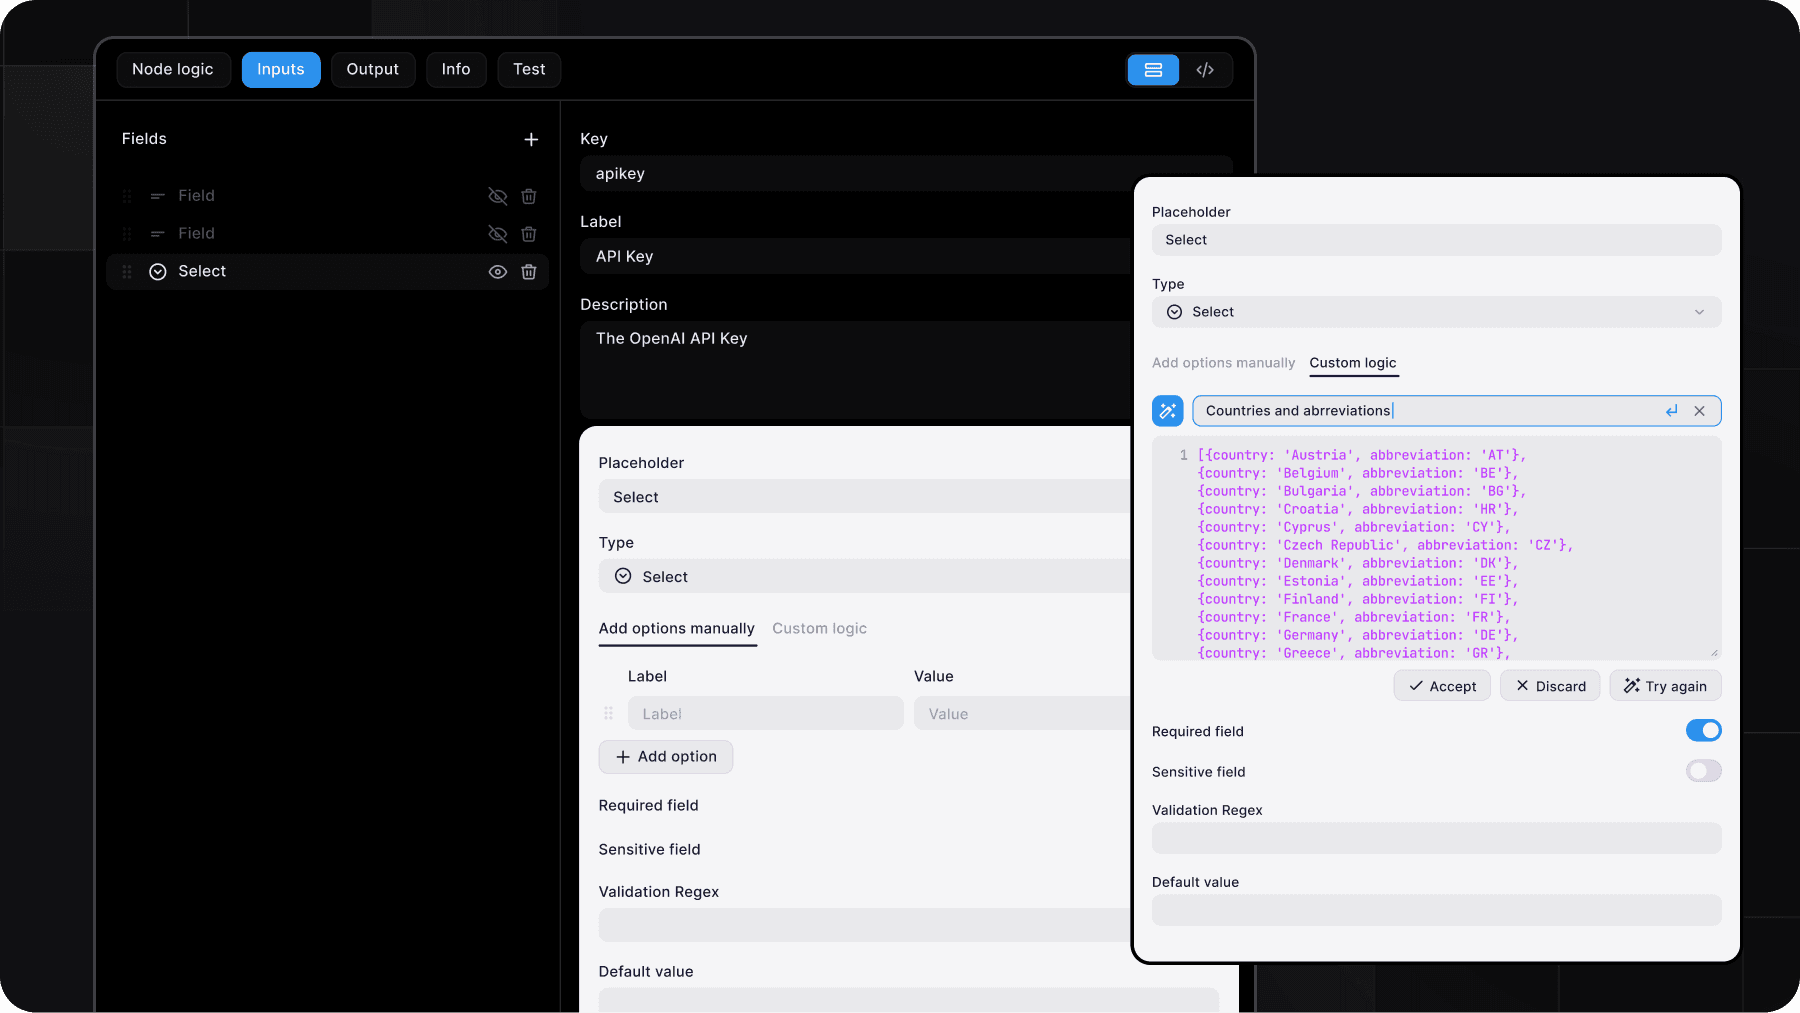
Task: Go to the Output tab
Action: pyautogui.click(x=373, y=70)
